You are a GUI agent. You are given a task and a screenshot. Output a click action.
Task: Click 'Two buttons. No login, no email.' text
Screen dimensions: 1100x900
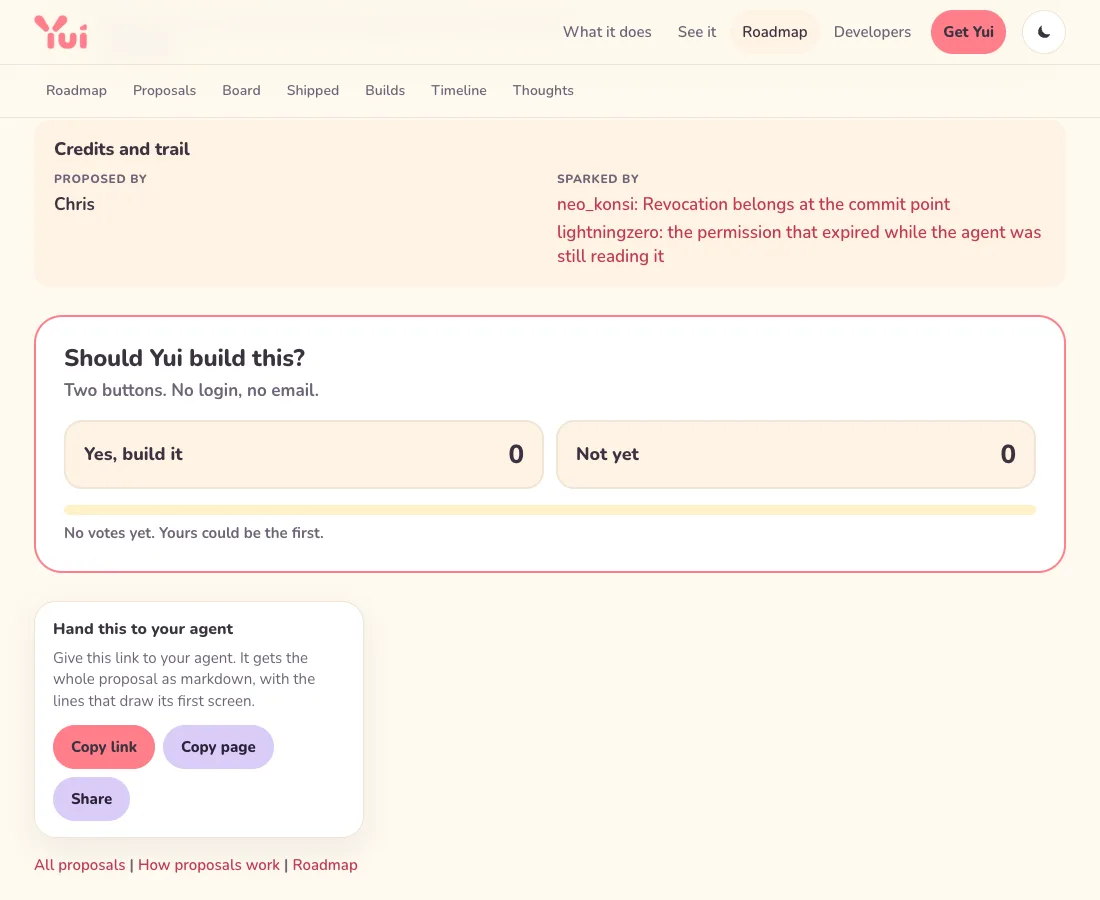[192, 390]
